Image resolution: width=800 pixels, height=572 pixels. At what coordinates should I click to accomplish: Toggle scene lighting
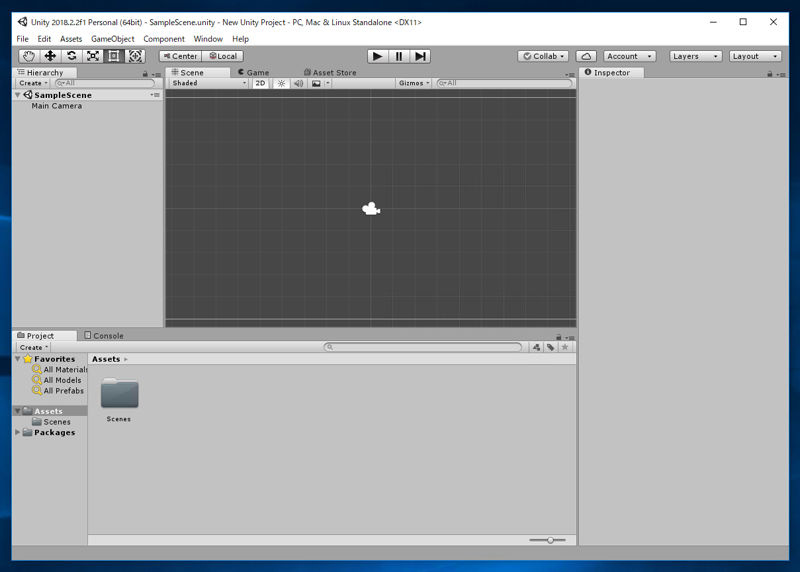(x=281, y=83)
